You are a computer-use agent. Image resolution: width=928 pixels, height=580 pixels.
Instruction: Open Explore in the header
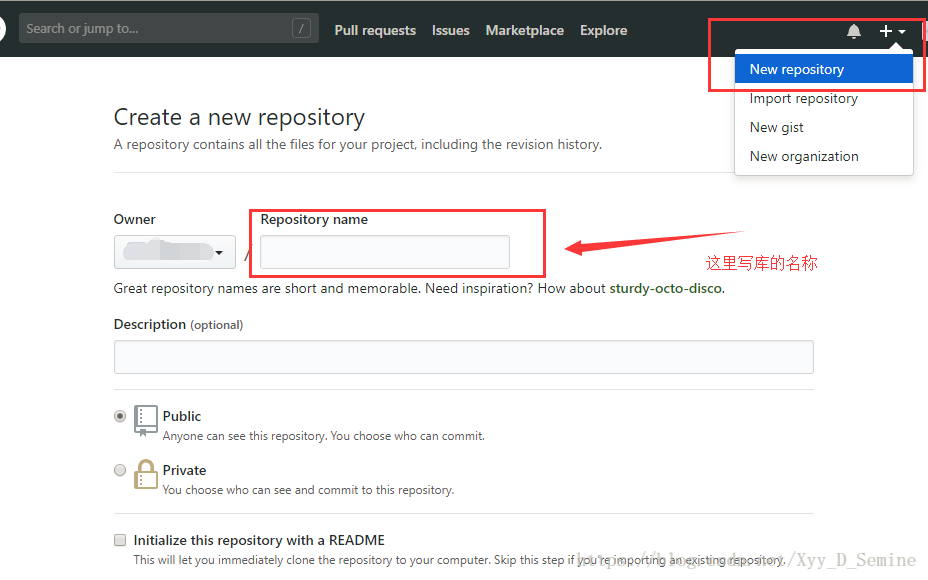[603, 30]
